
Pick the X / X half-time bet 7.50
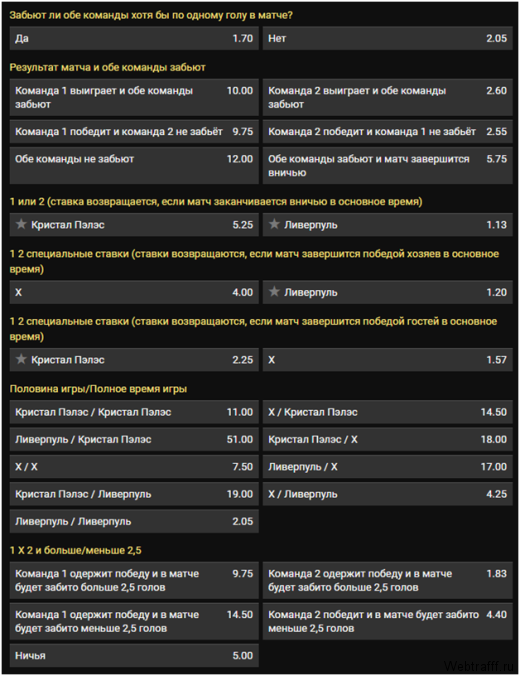(x=134, y=467)
